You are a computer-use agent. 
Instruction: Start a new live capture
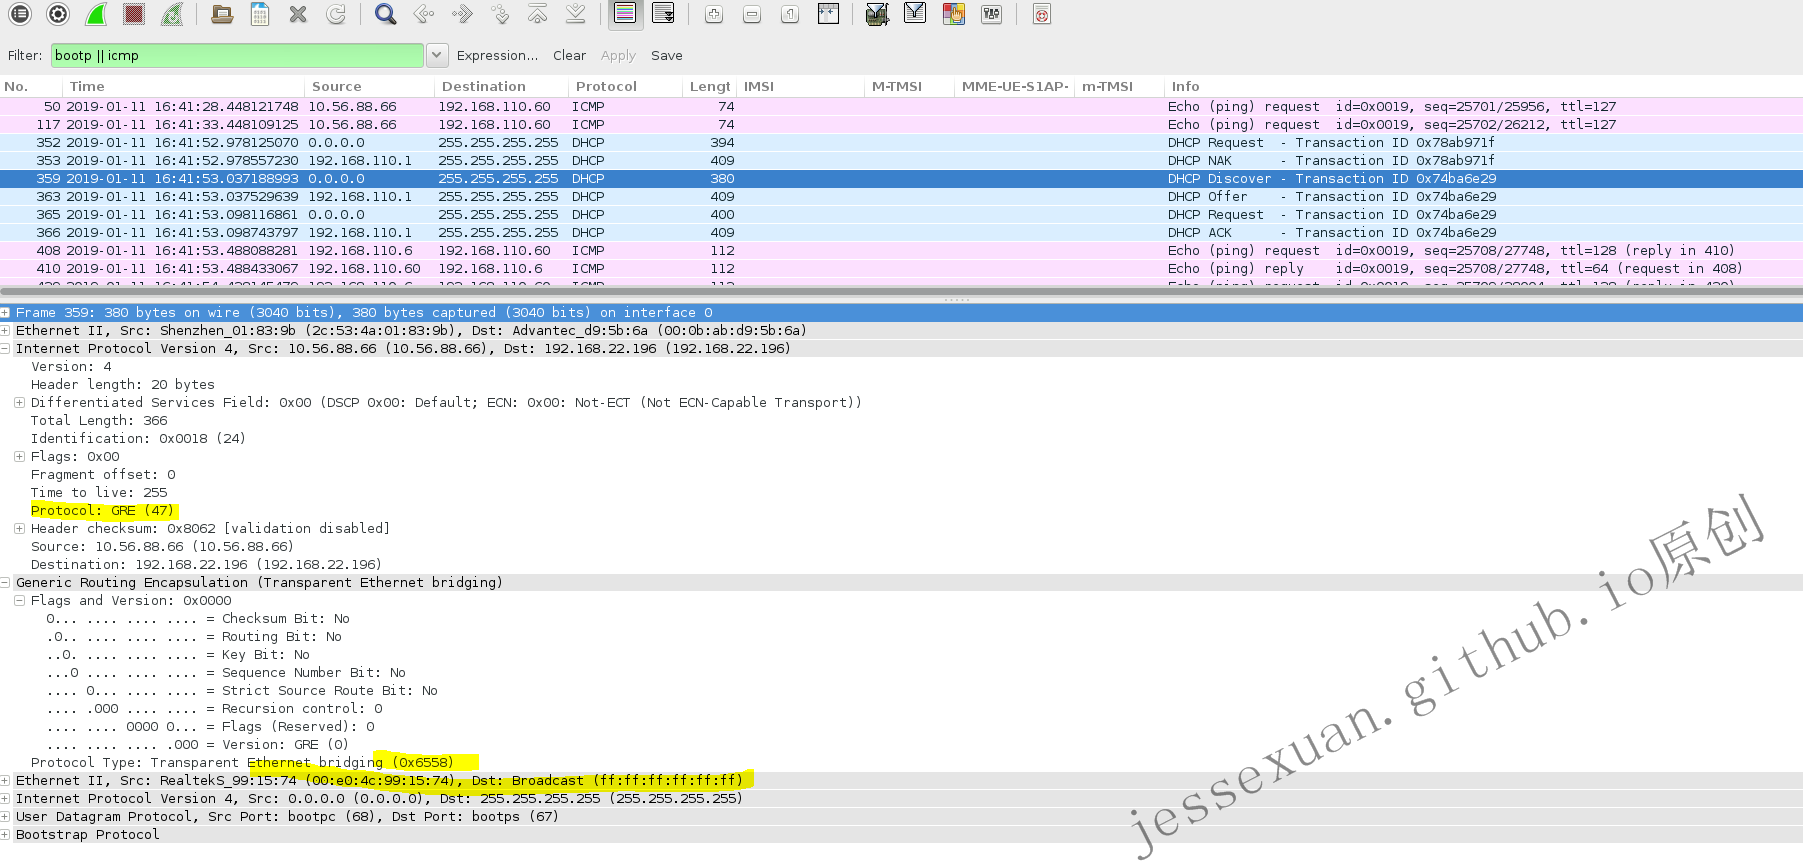click(x=96, y=14)
